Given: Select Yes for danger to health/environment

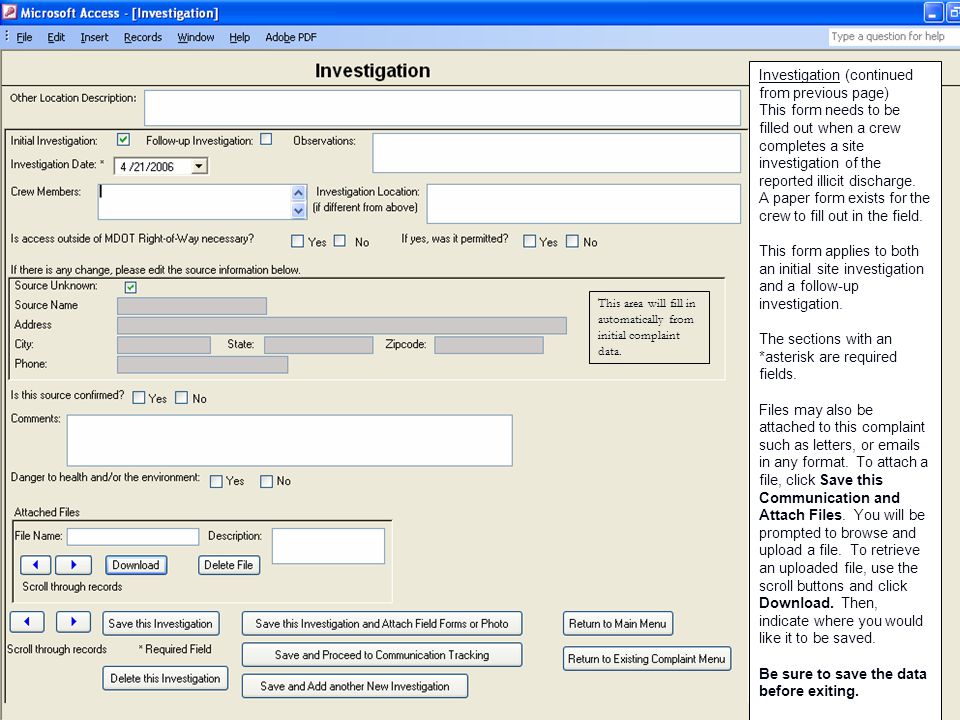Looking at the screenshot, I should coord(216,481).
